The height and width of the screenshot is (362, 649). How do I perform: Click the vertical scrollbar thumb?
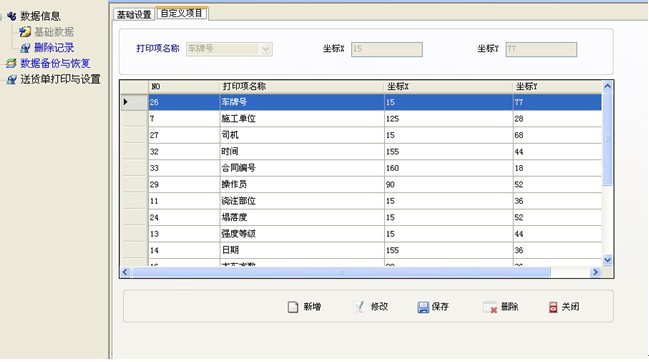[607, 139]
